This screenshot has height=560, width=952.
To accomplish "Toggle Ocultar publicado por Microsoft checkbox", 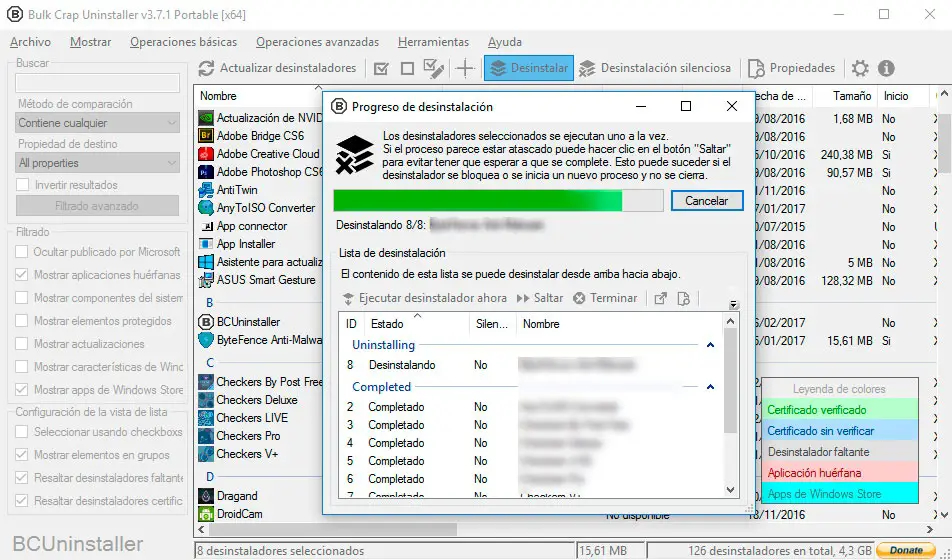I will 22,251.
